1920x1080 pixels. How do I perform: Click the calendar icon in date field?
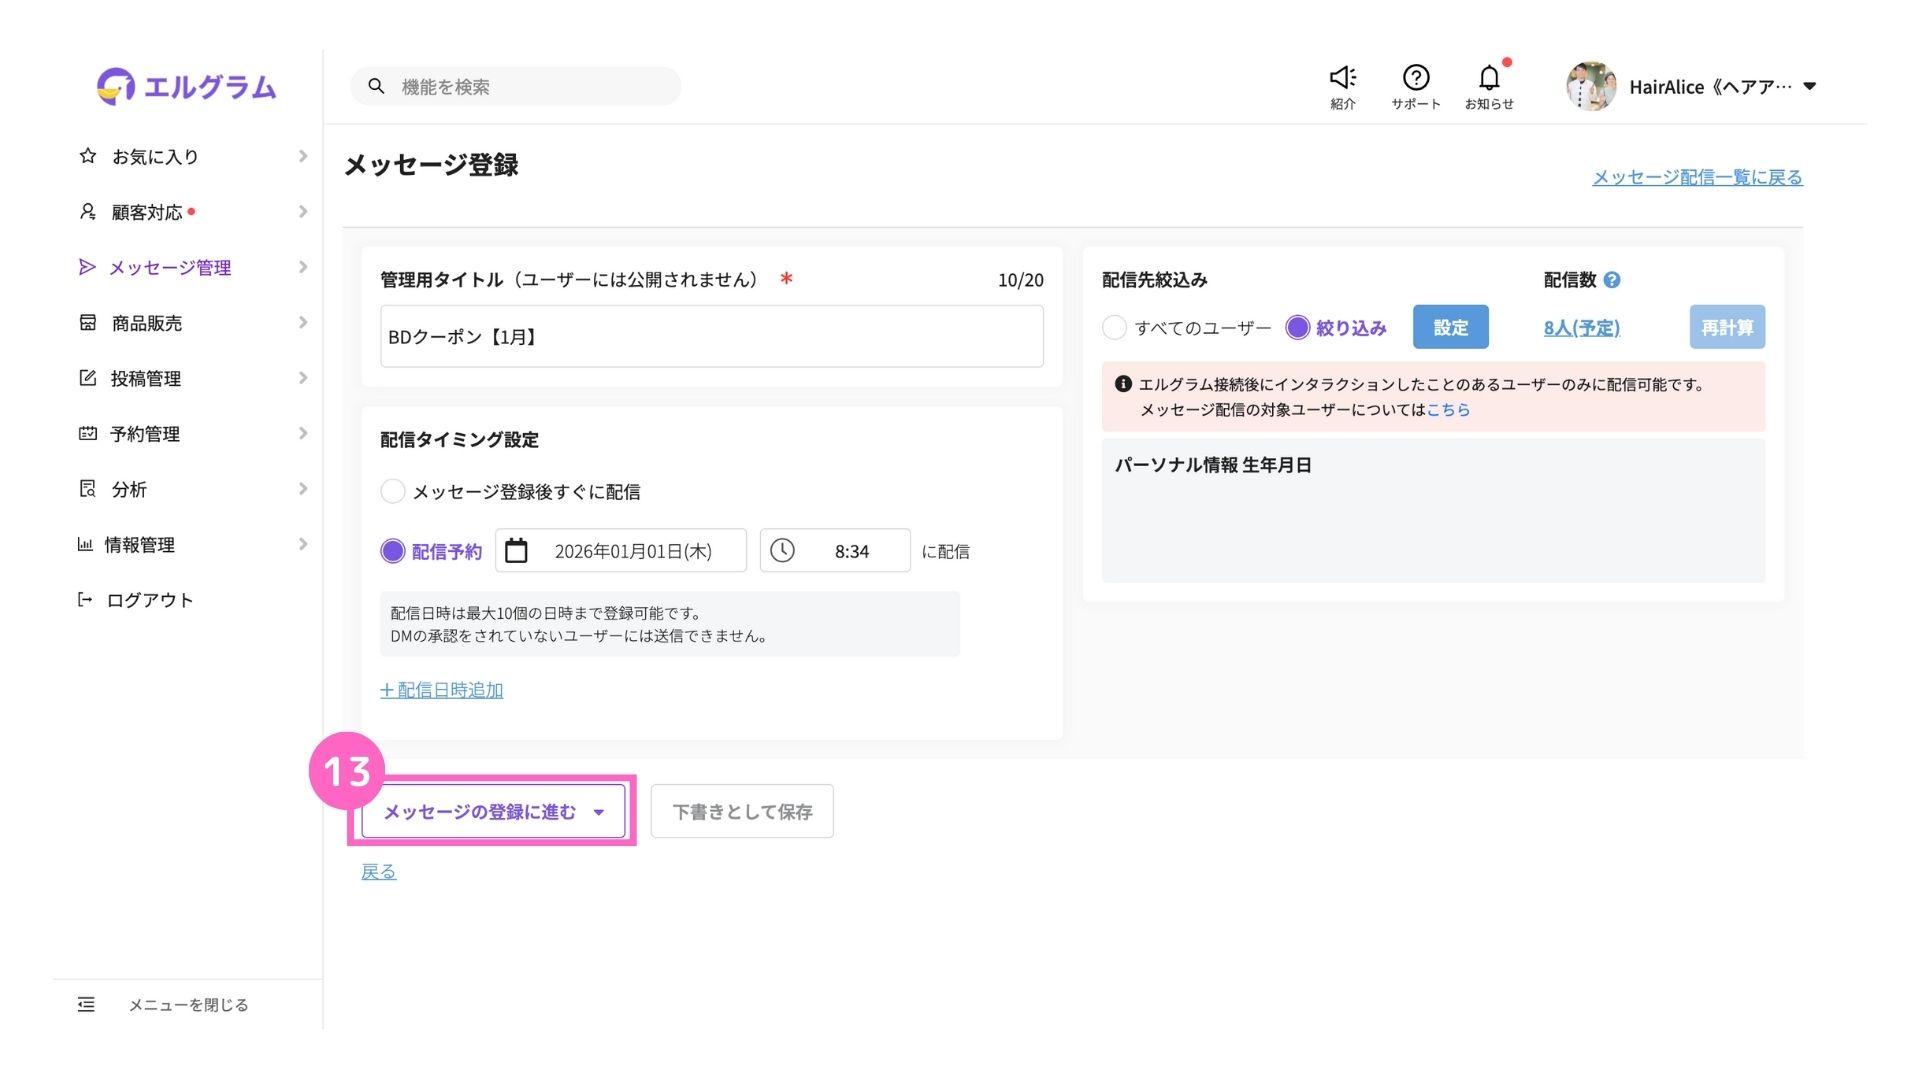pyautogui.click(x=516, y=551)
